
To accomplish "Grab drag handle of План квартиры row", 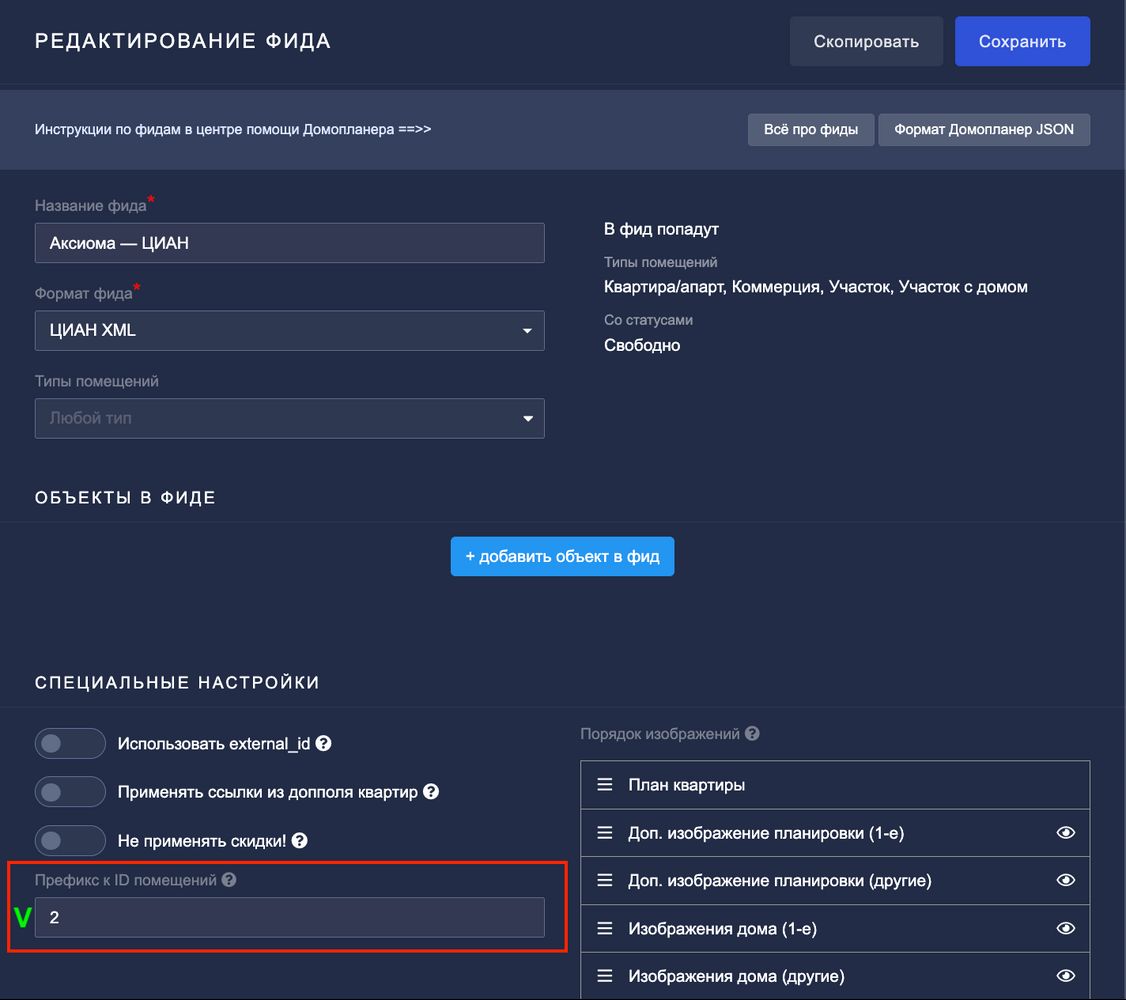I will pyautogui.click(x=605, y=785).
